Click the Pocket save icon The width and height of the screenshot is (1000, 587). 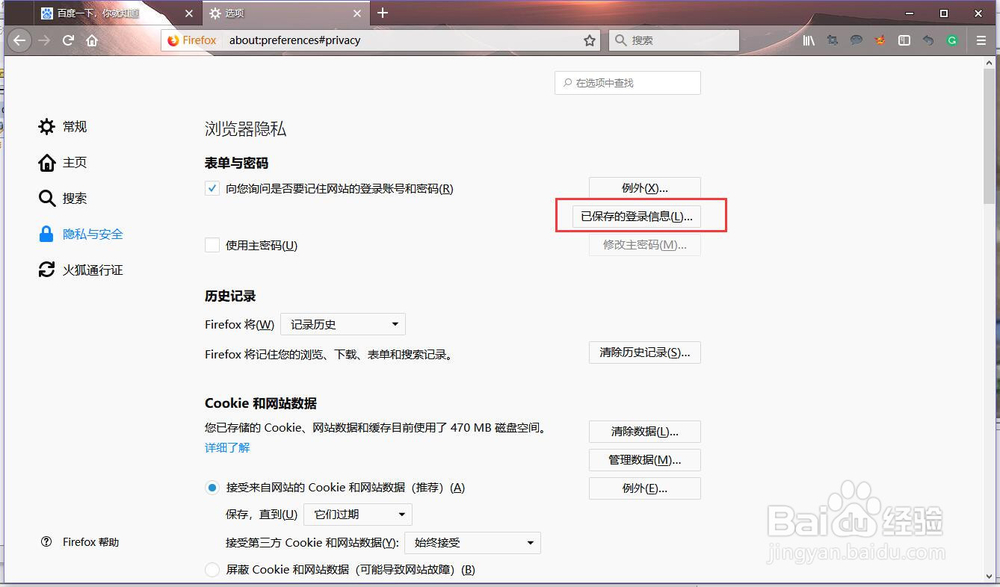(855, 40)
